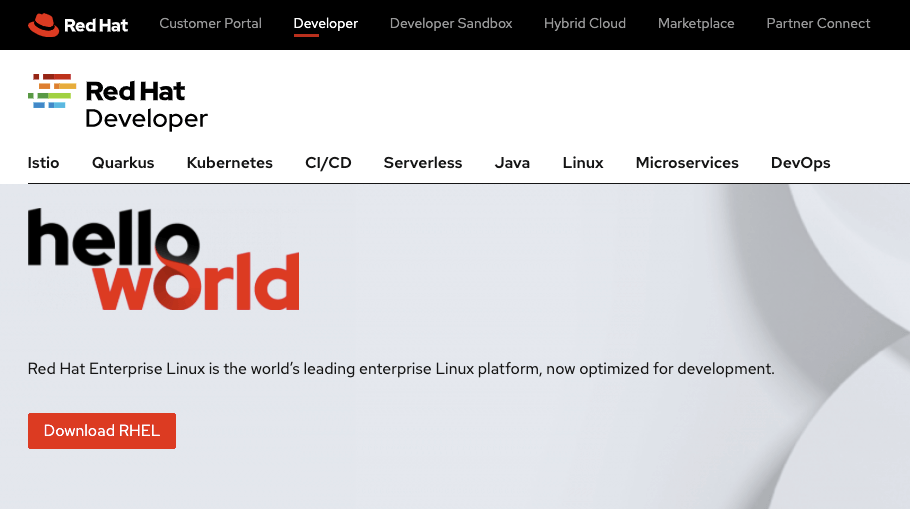Choose Kubernetes from topic navigation

point(229,162)
